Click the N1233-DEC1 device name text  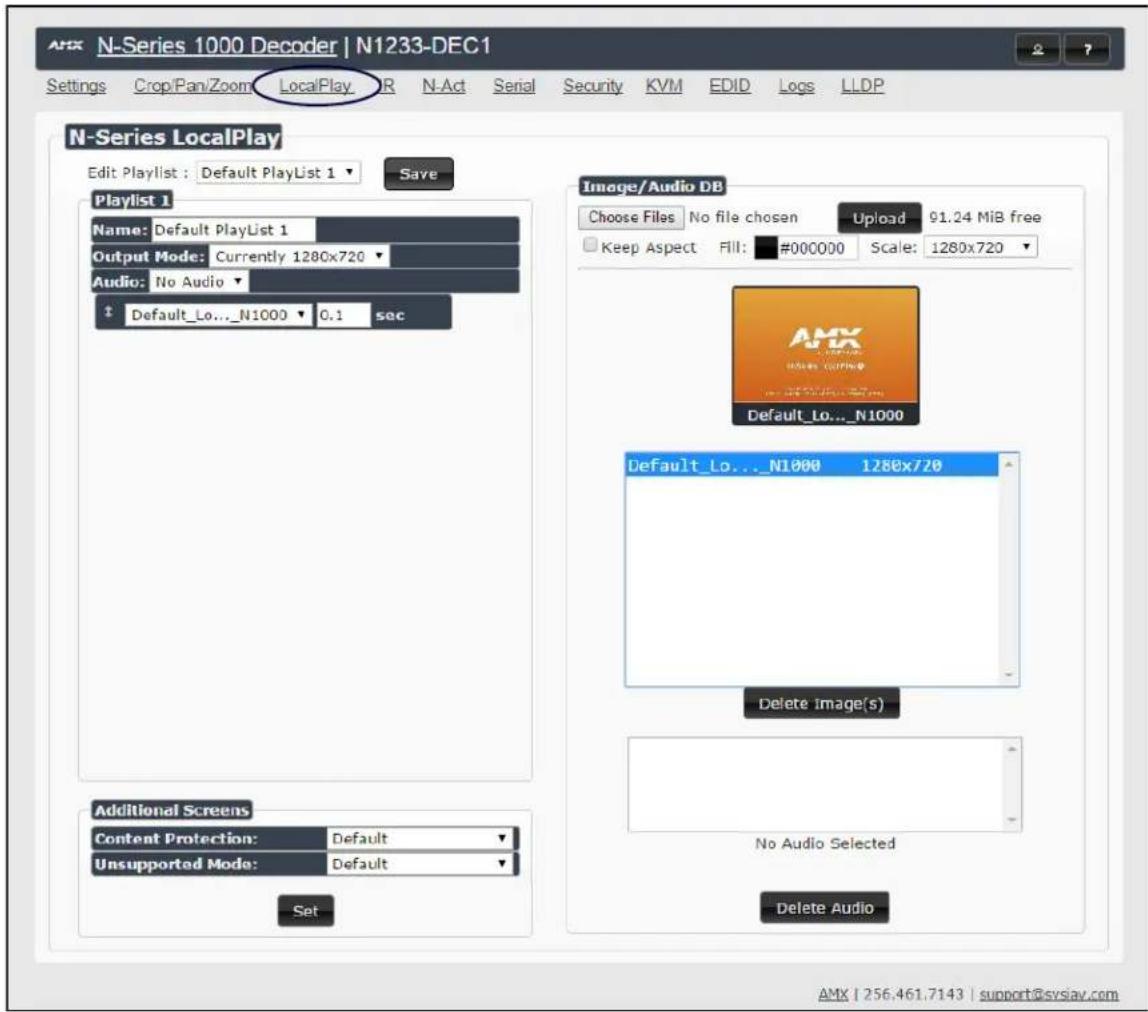(423, 46)
